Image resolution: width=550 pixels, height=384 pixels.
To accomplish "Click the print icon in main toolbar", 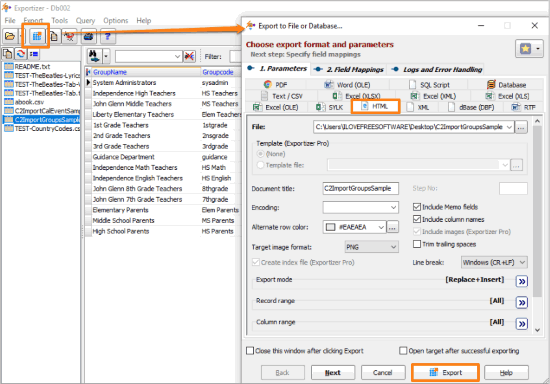I will pyautogui.click(x=88, y=36).
